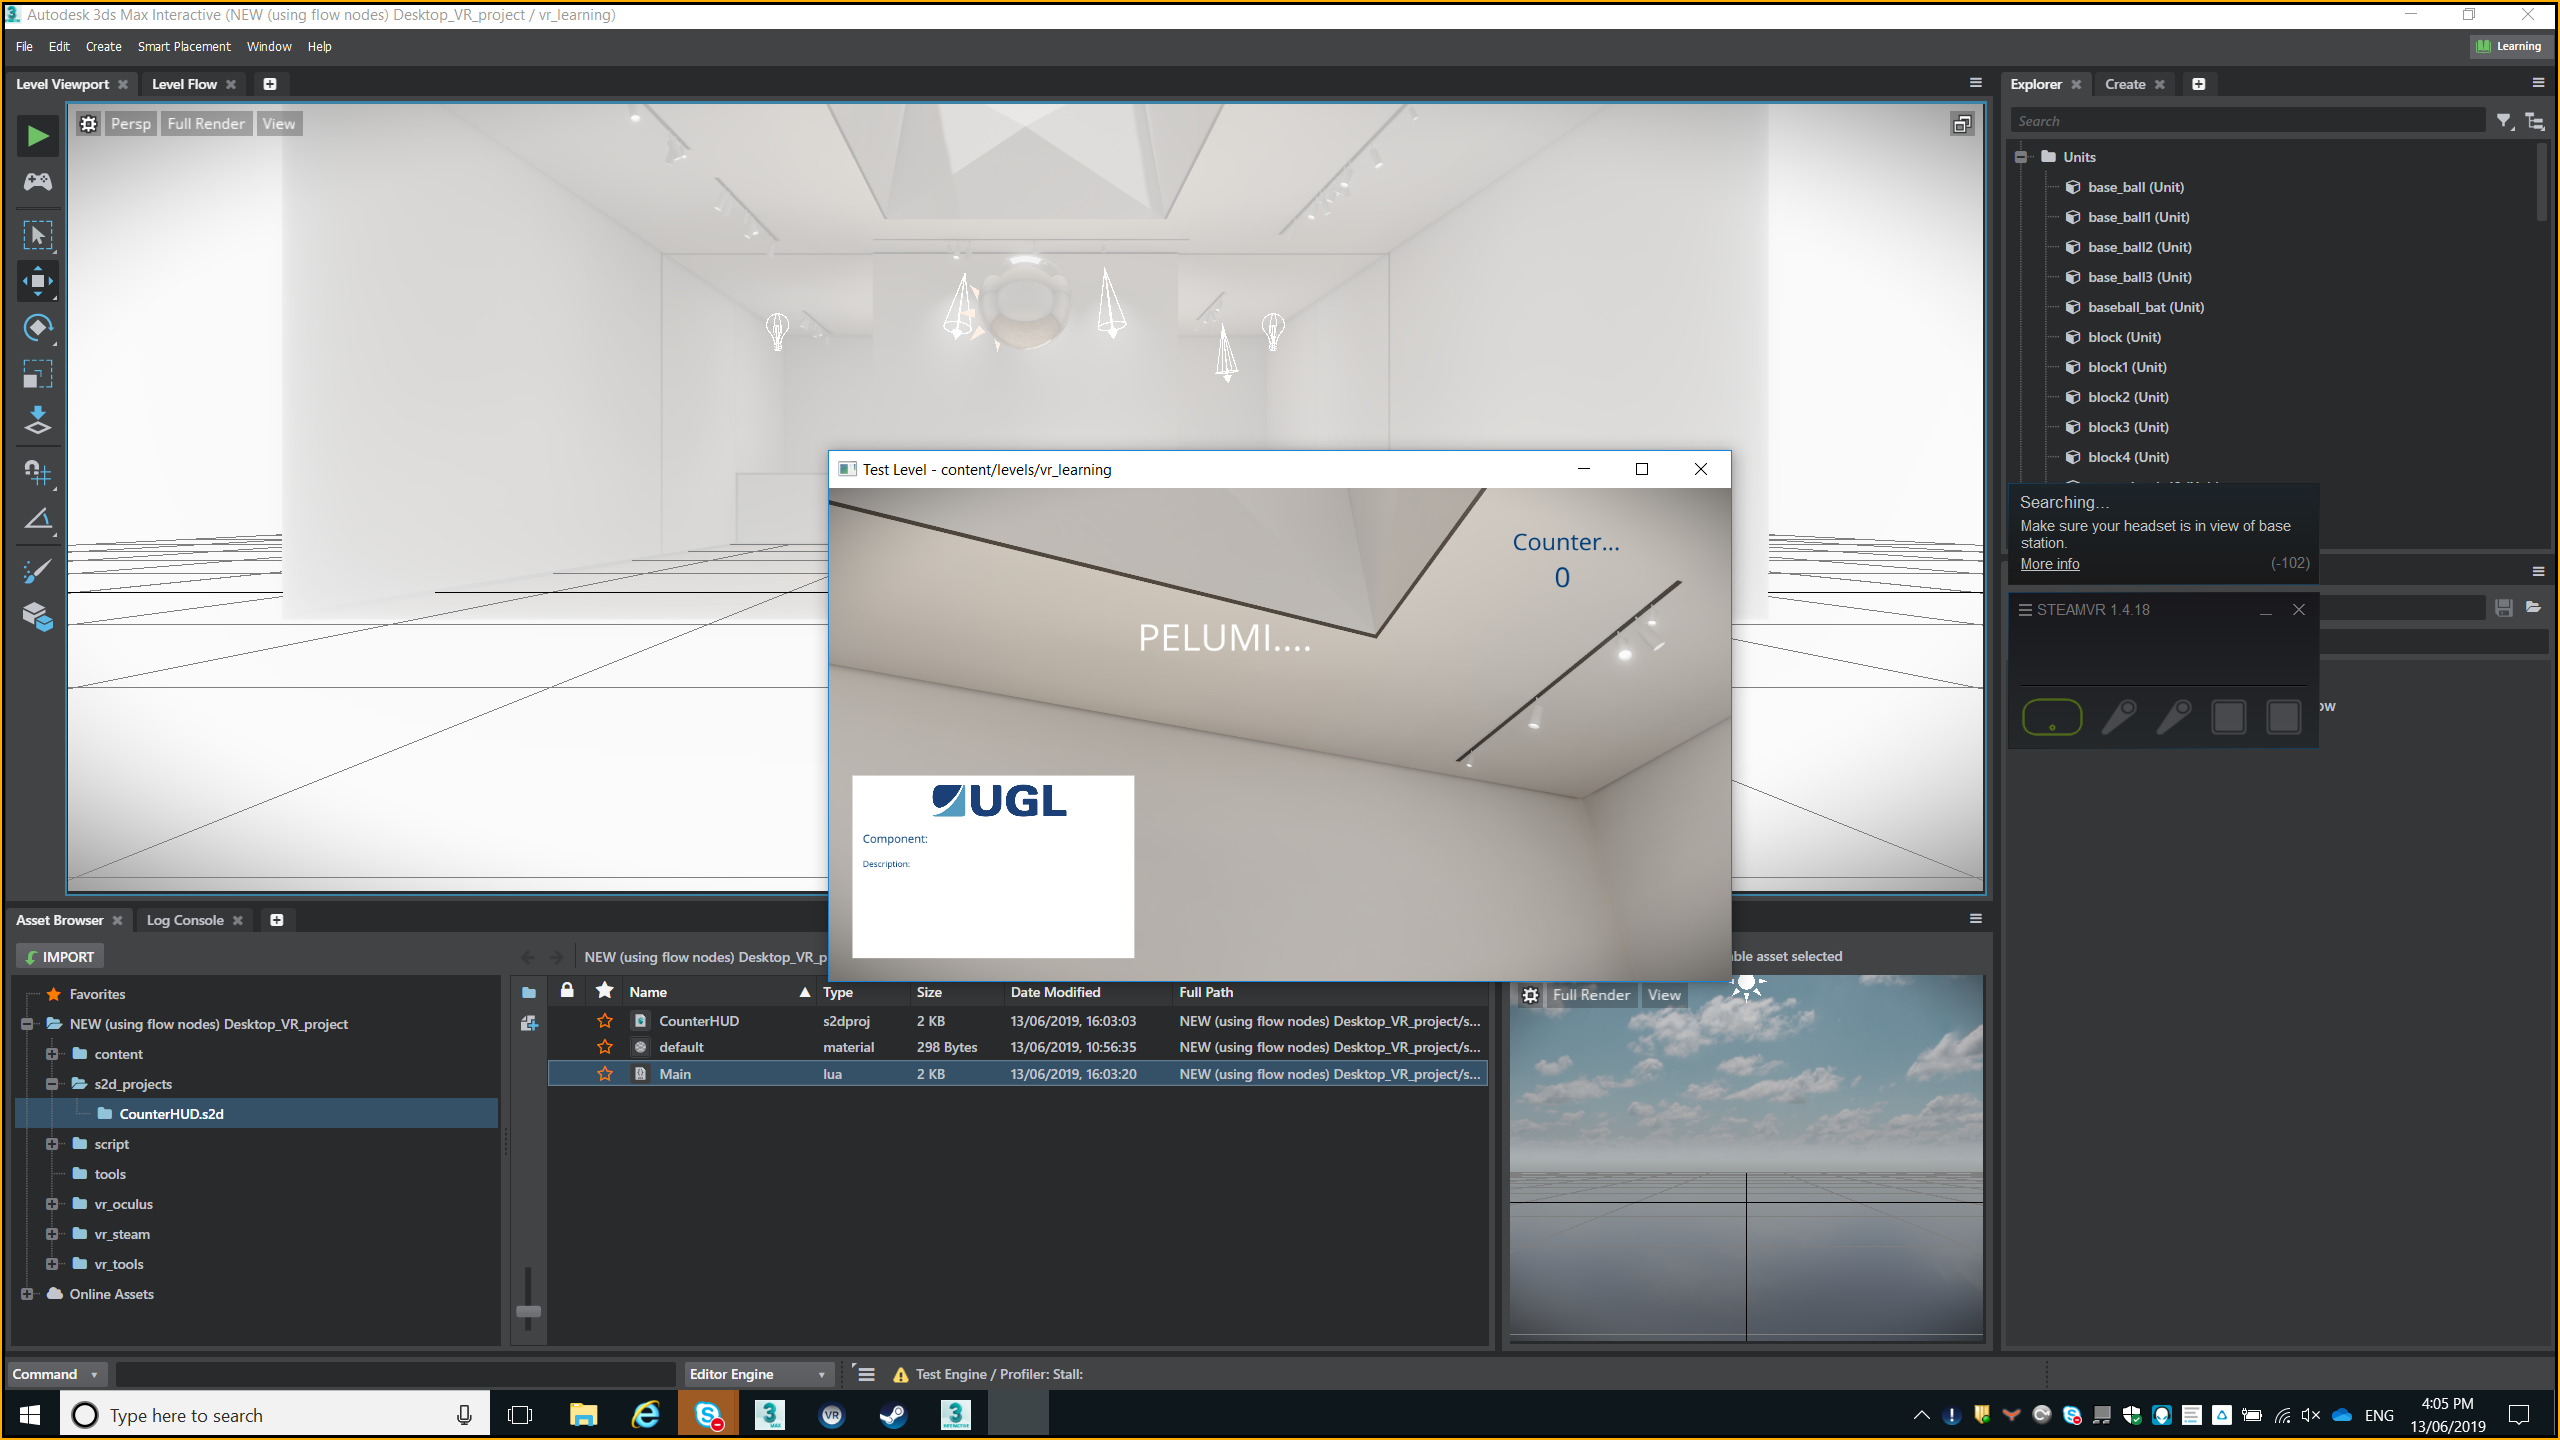Open the Editor Engine dropdown
Image resolution: width=2560 pixels, height=1440 pixels.
click(x=757, y=1374)
